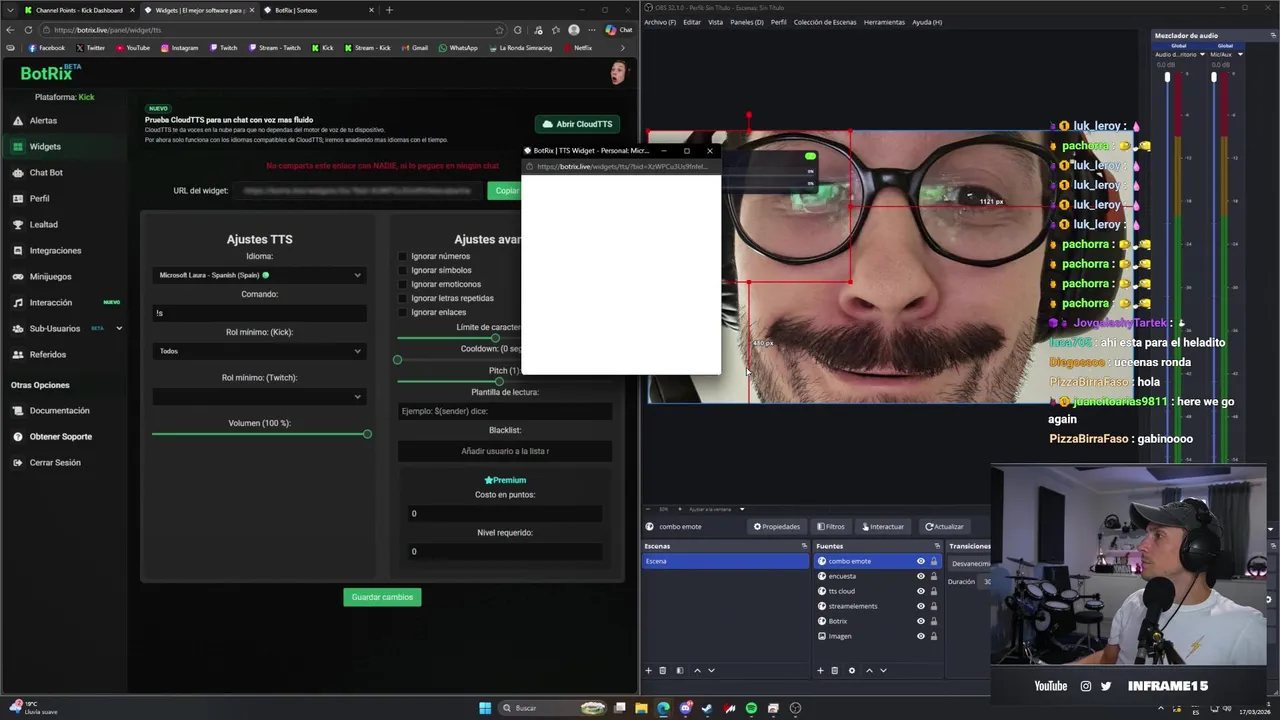This screenshot has width=1280, height=720.
Task: Open OBS Studio from the taskbar
Action: pyautogui.click(x=795, y=708)
